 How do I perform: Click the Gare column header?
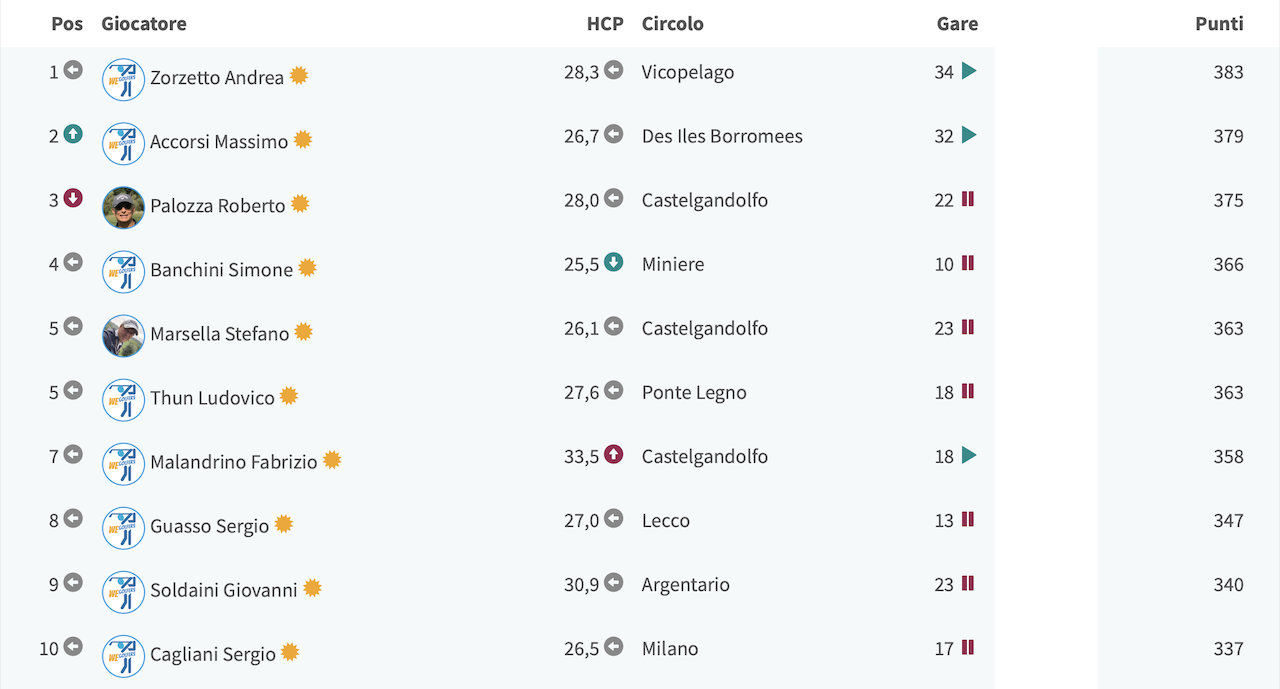pos(957,24)
